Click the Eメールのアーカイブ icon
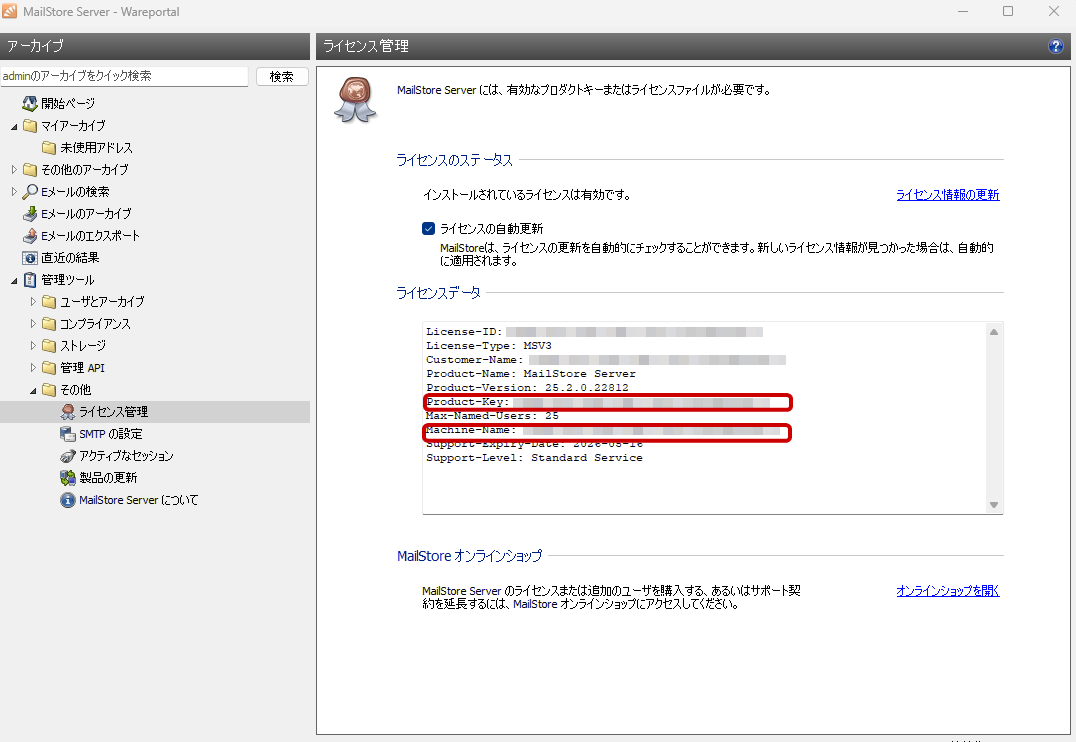 click(30, 214)
